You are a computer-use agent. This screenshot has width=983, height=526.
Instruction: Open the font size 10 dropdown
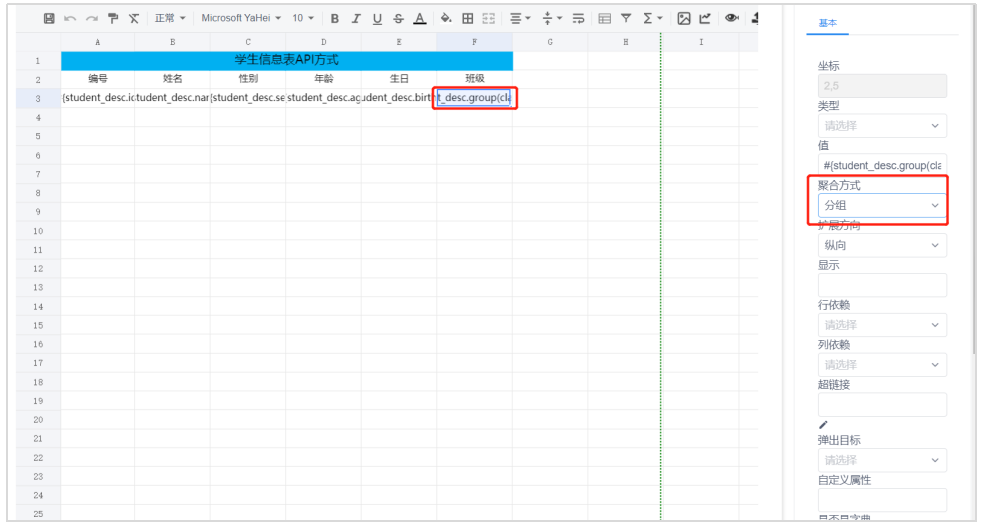(x=303, y=18)
